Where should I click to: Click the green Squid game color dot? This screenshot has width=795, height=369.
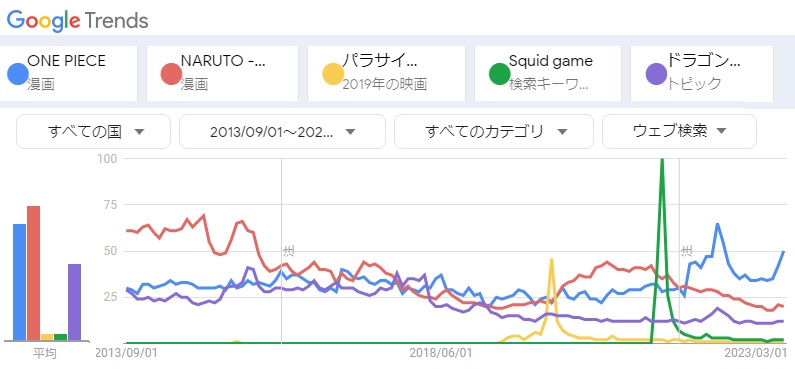499,73
